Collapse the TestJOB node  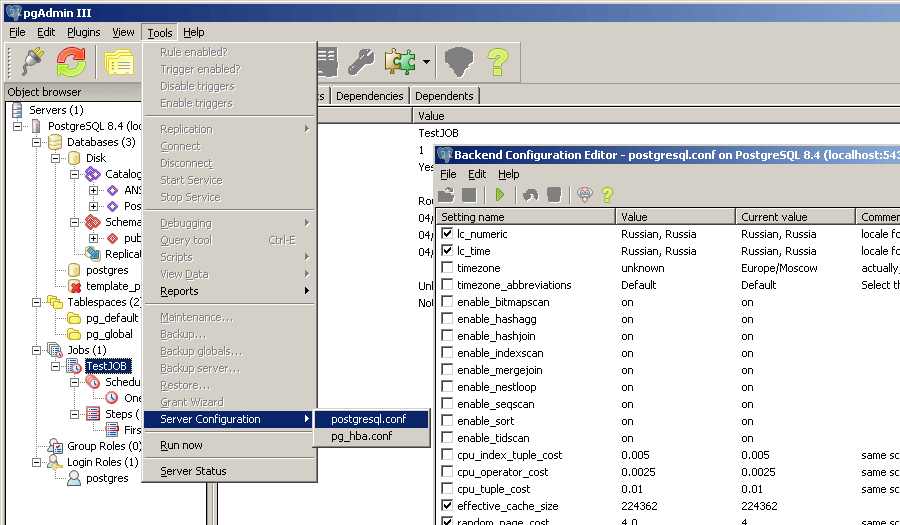(x=55, y=366)
